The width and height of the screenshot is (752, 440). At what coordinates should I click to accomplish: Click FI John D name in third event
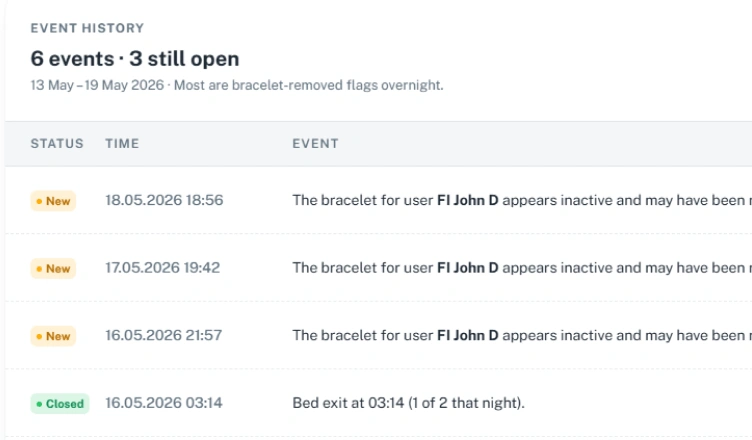pyautogui.click(x=468, y=335)
